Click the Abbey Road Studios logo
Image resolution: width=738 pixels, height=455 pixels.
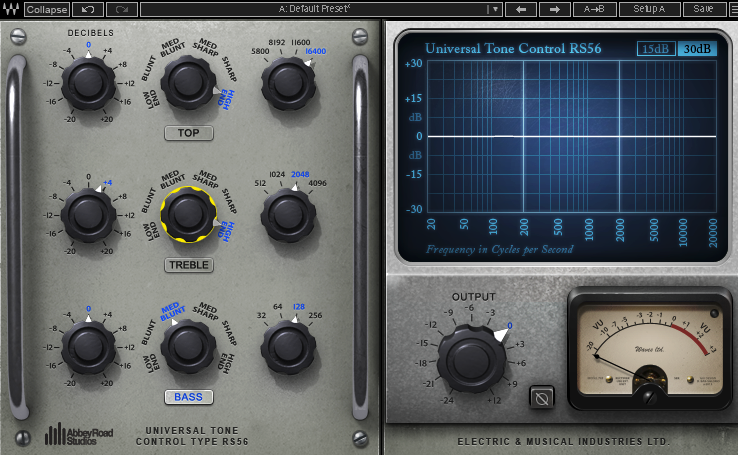(79, 434)
